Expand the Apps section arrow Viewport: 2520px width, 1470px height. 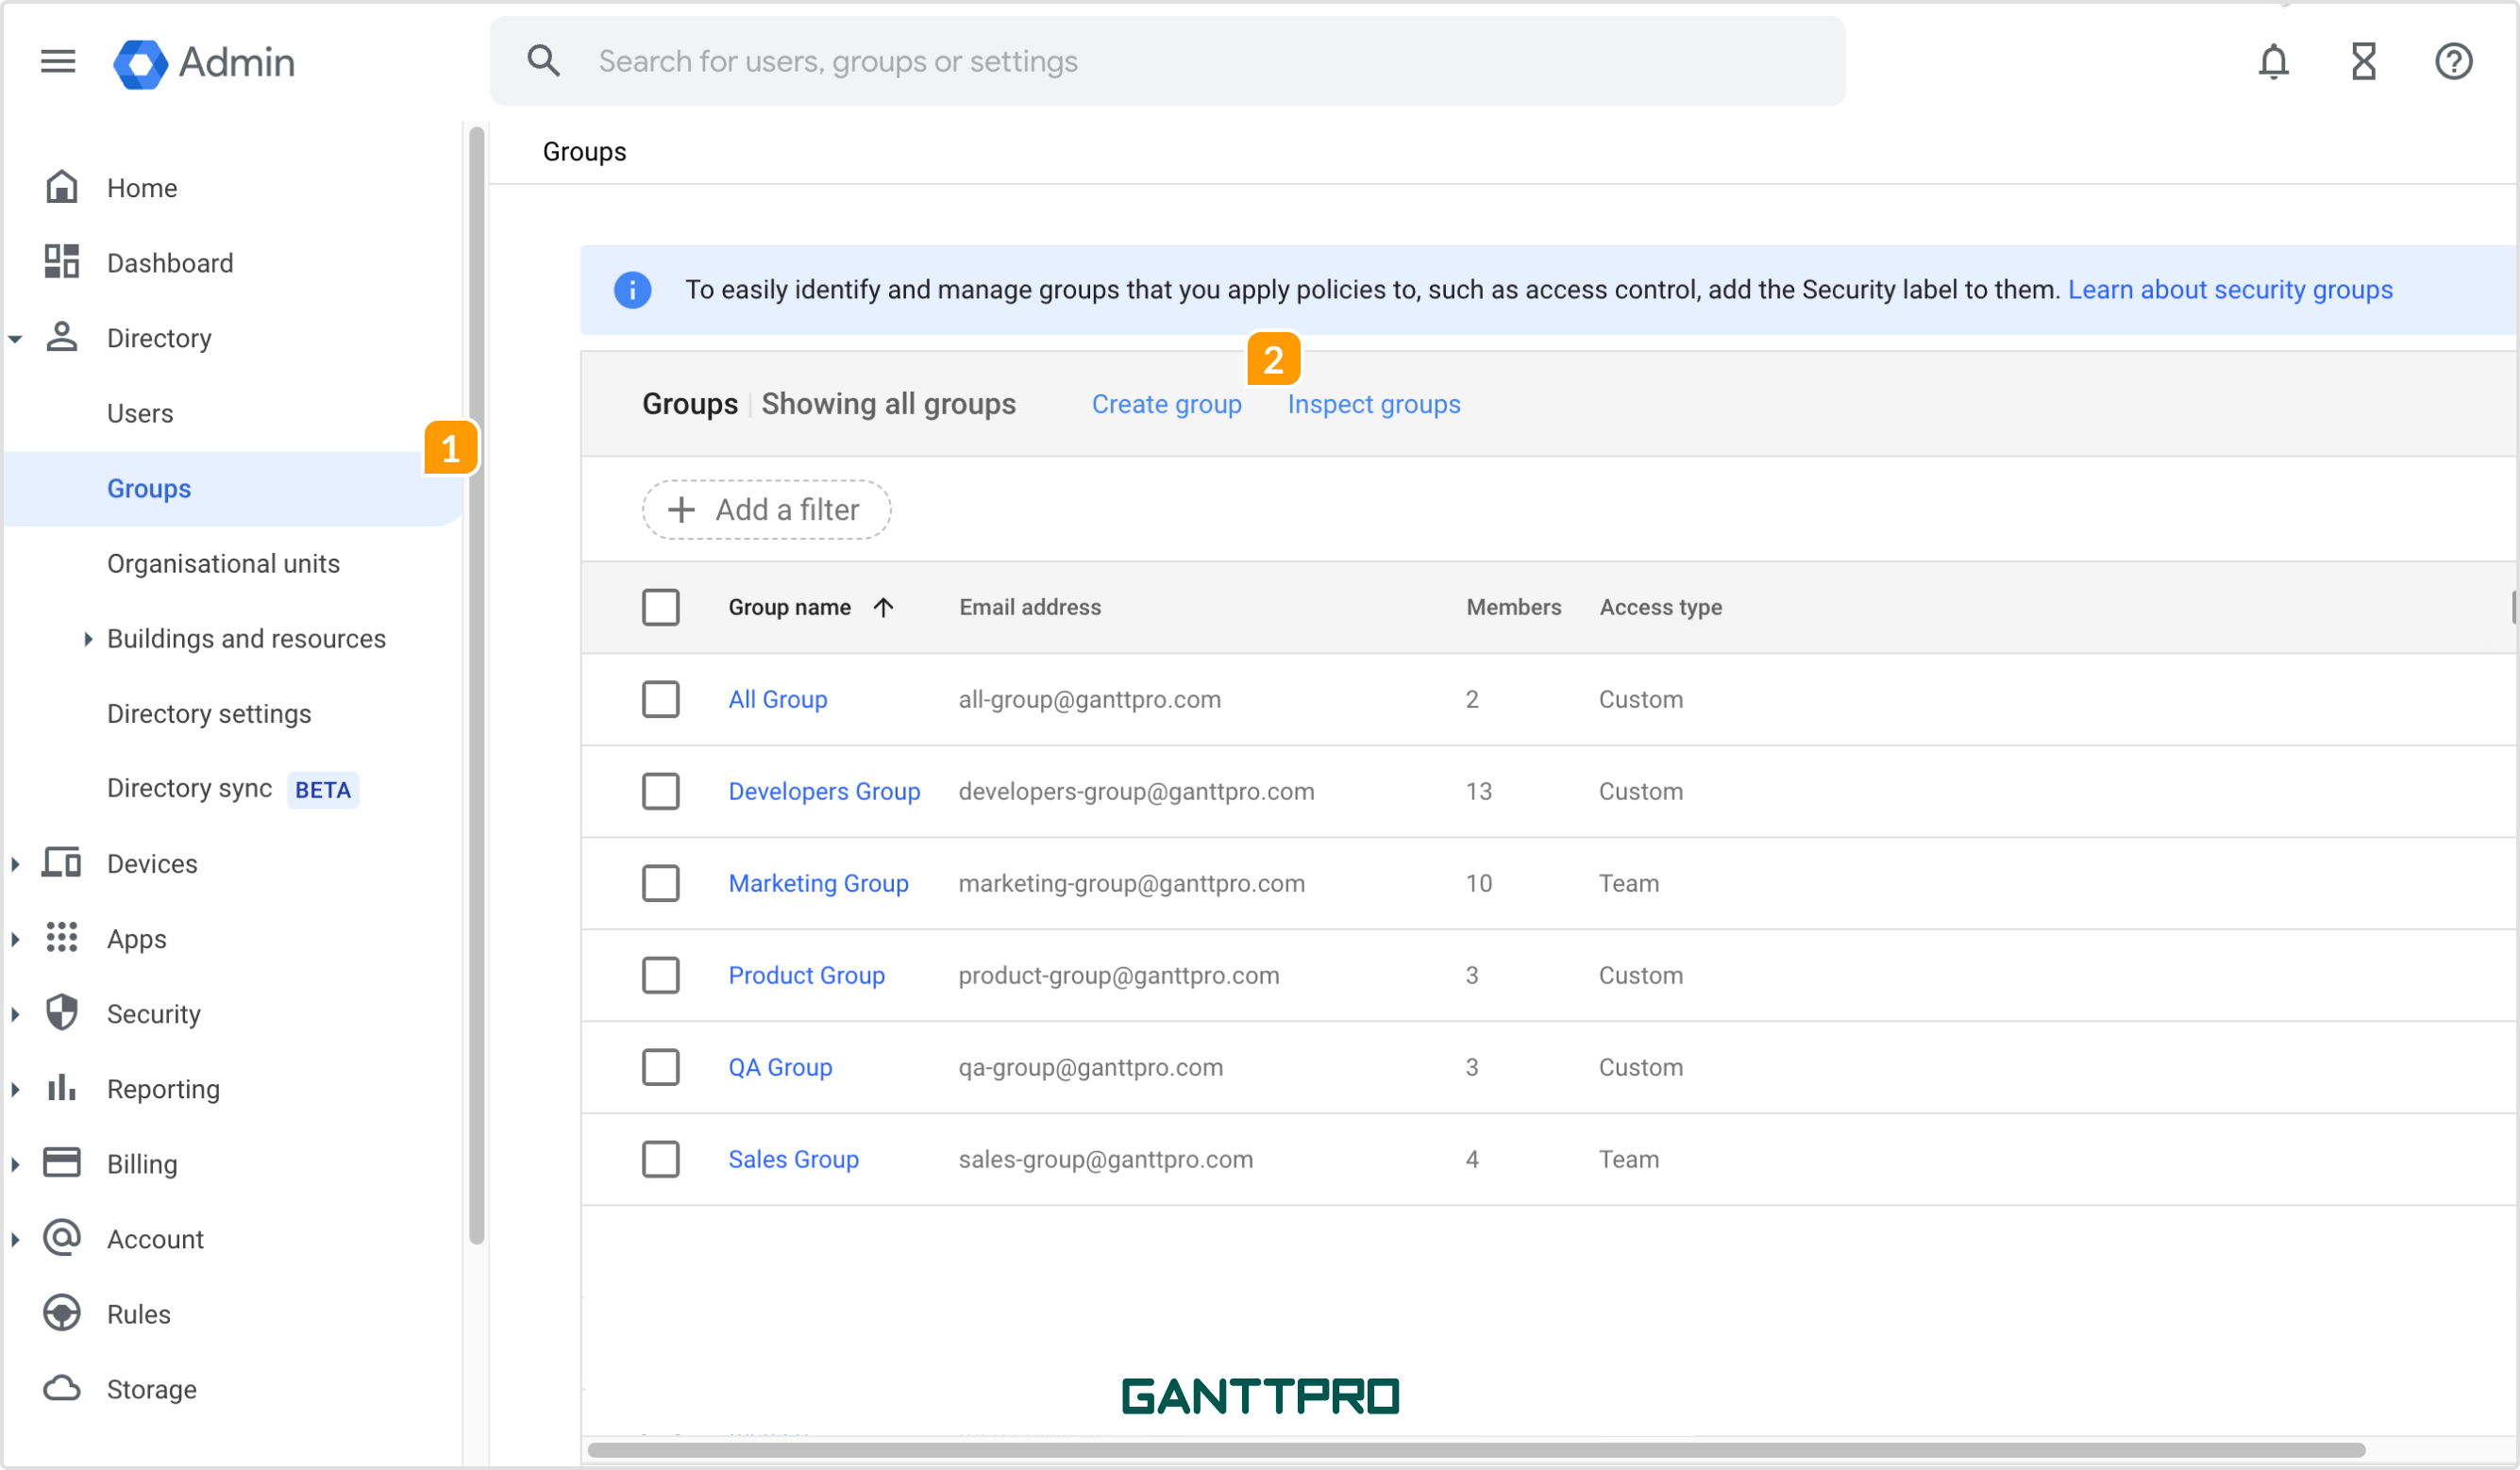click(15, 939)
